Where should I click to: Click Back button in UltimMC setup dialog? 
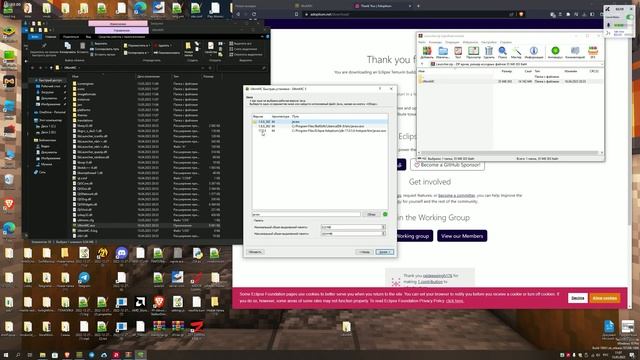[x=364, y=252]
